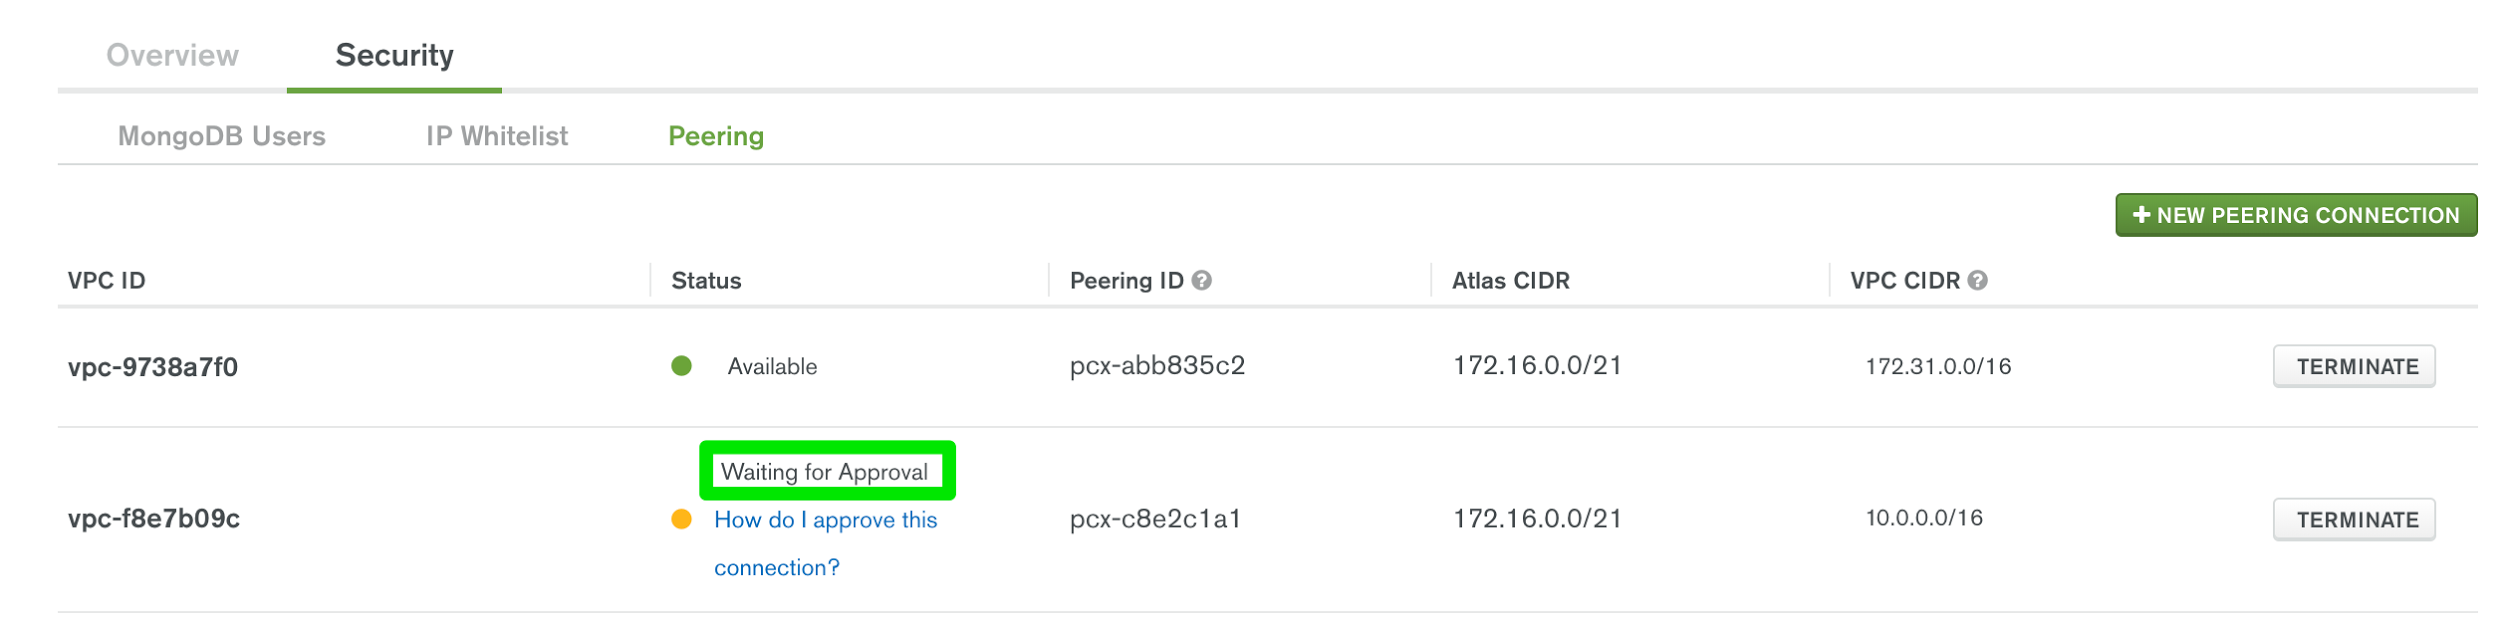
Task: Click the Status column header
Action: (x=706, y=281)
